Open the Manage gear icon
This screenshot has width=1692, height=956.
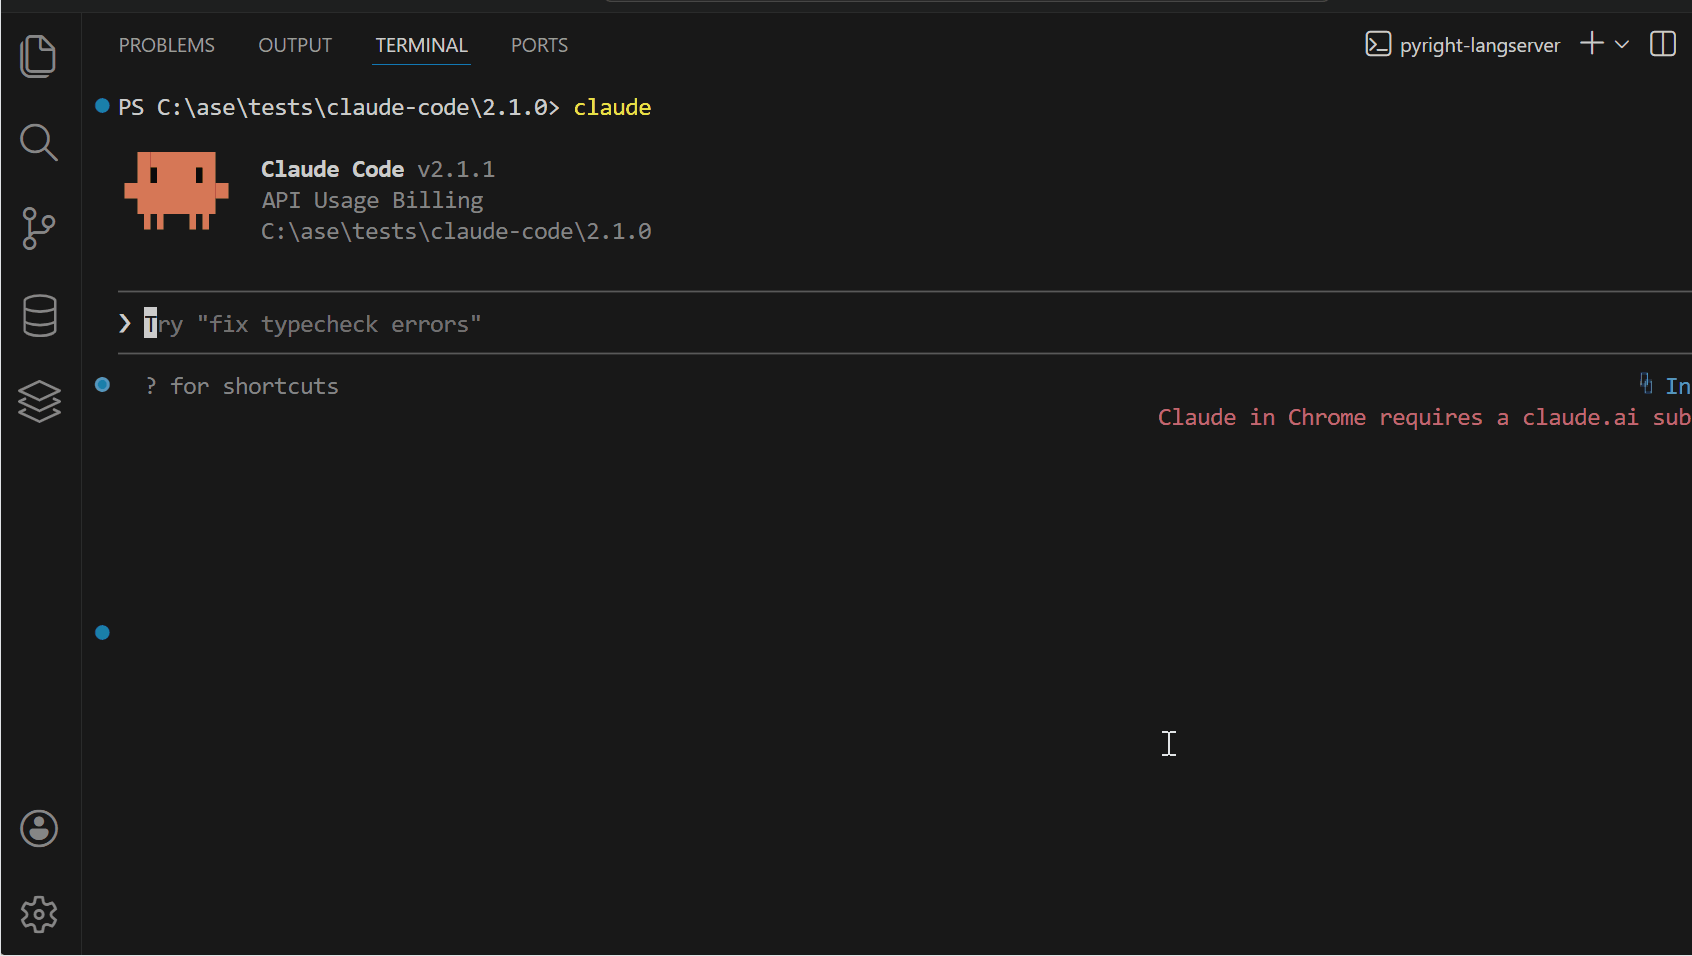click(39, 915)
